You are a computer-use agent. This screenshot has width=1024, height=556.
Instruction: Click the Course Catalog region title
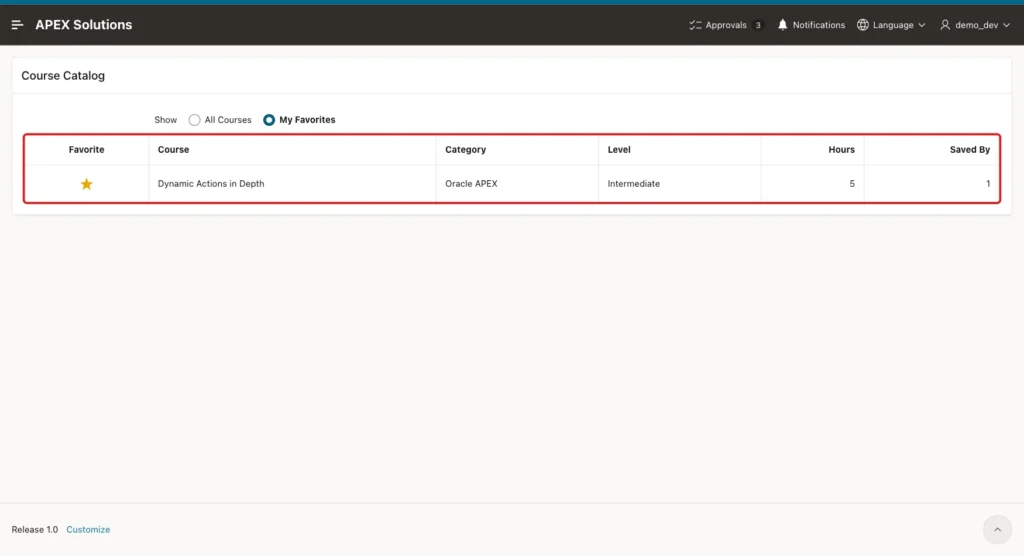pos(63,76)
